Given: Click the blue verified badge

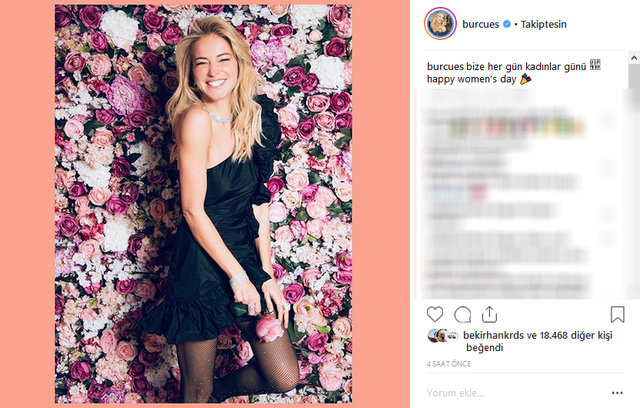Looking at the screenshot, I should (505, 25).
